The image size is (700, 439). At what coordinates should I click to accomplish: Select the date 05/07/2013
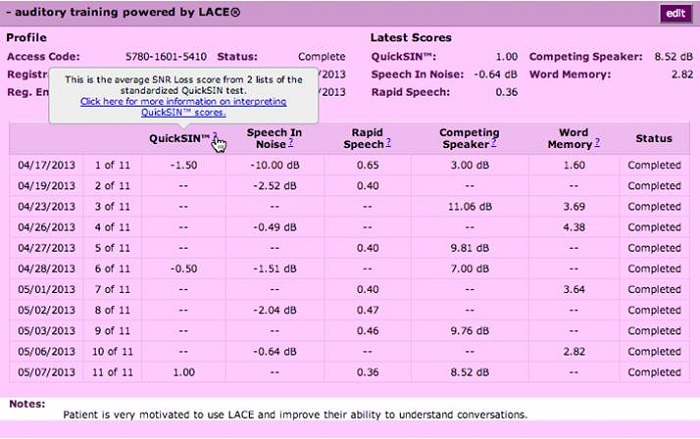(x=46, y=372)
